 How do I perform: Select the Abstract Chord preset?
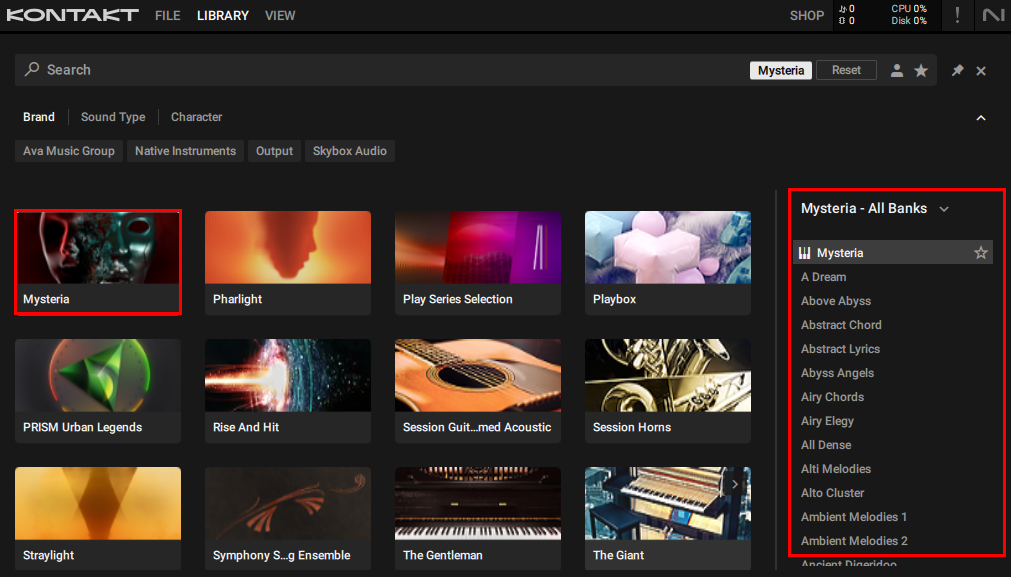coord(841,325)
